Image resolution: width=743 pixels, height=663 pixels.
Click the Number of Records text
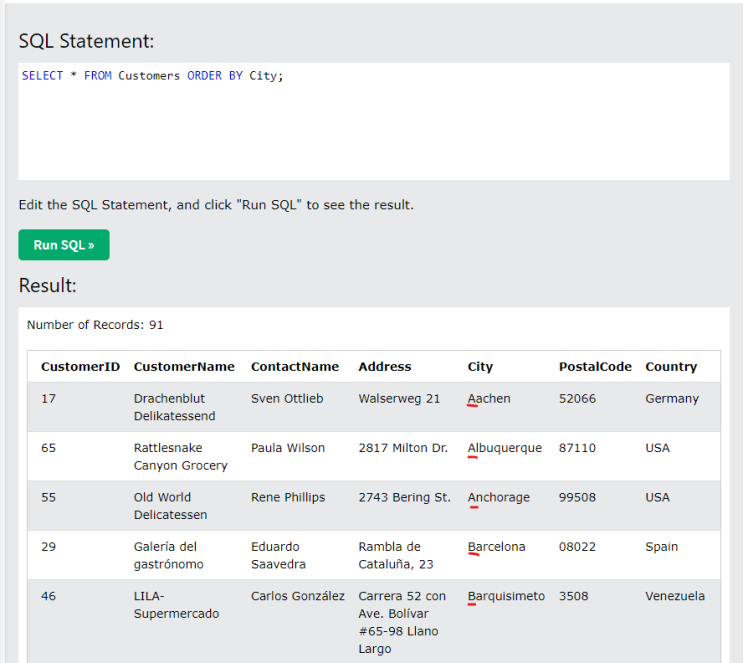[95, 325]
